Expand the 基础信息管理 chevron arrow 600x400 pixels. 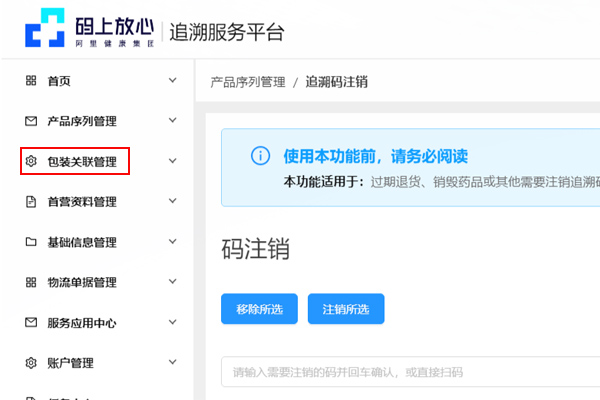pos(172,242)
